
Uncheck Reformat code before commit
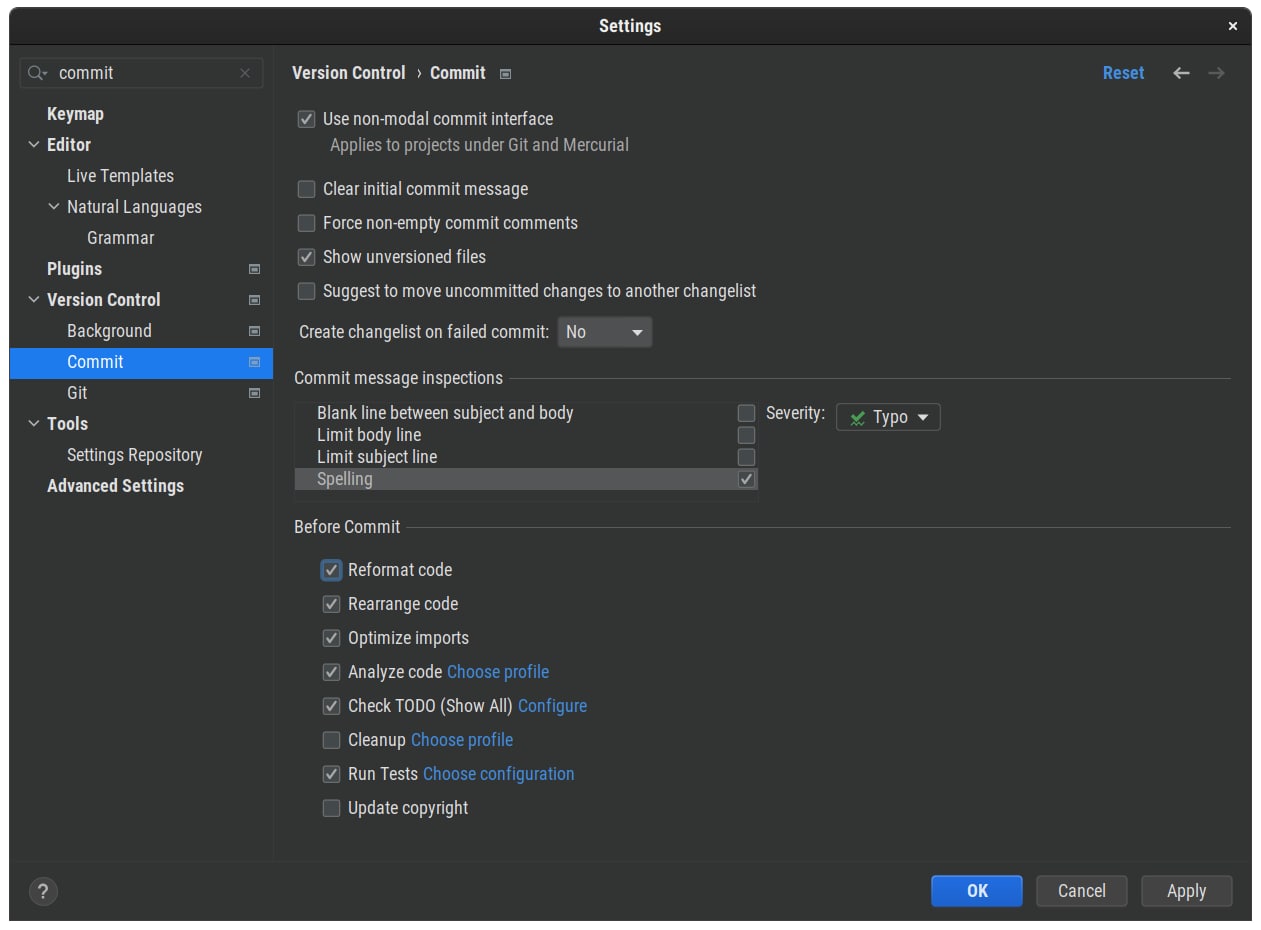pos(331,570)
